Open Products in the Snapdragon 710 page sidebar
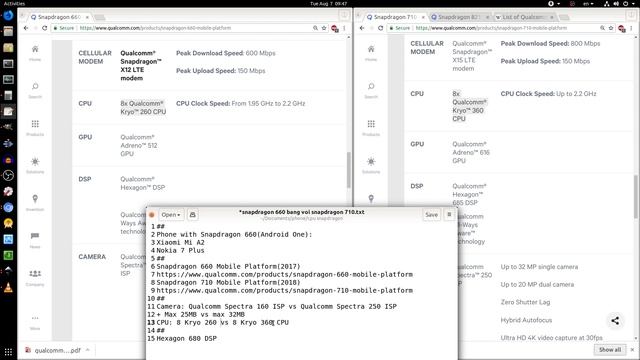 [x=371, y=128]
